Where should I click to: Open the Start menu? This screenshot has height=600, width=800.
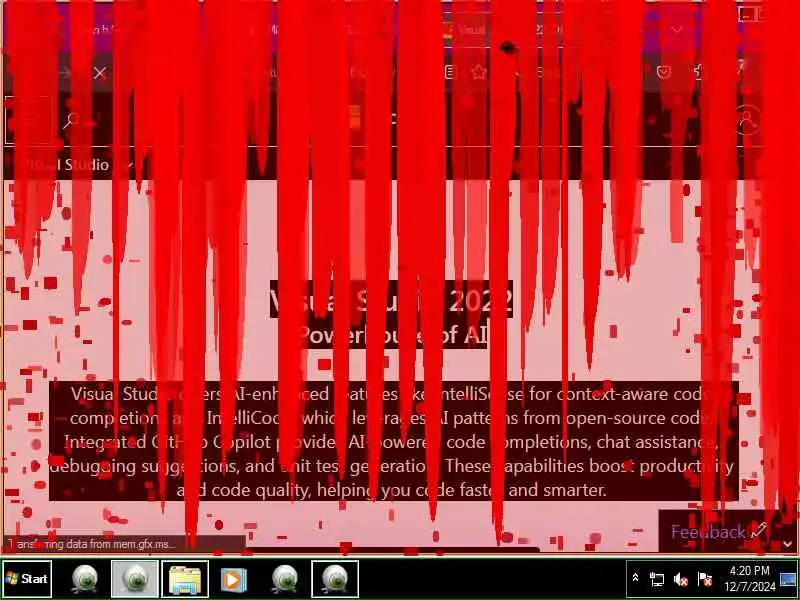pos(27,579)
